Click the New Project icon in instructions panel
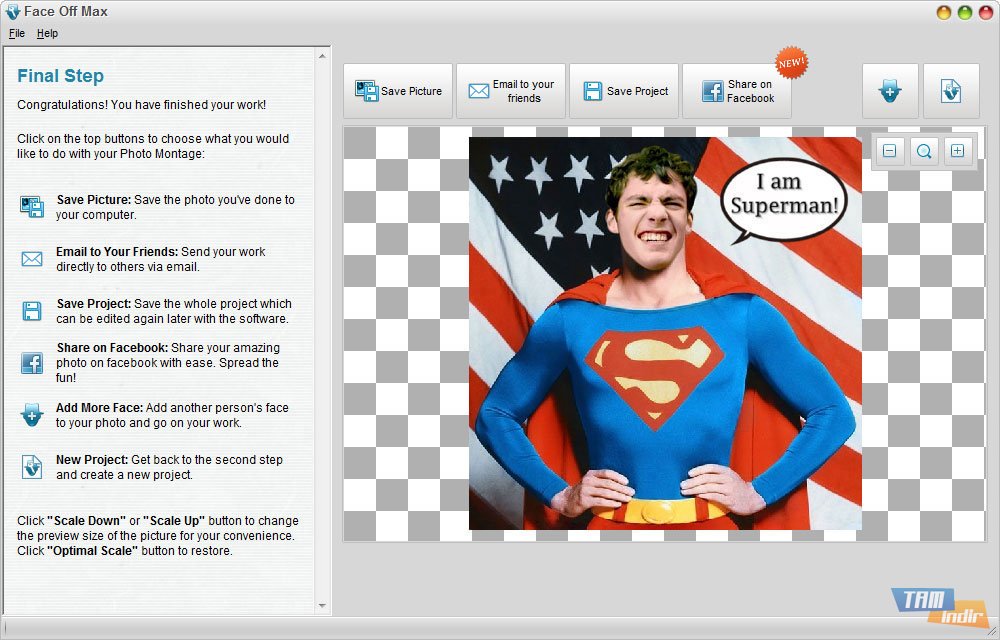Viewport: 1000px width, 640px height. pyautogui.click(x=32, y=467)
